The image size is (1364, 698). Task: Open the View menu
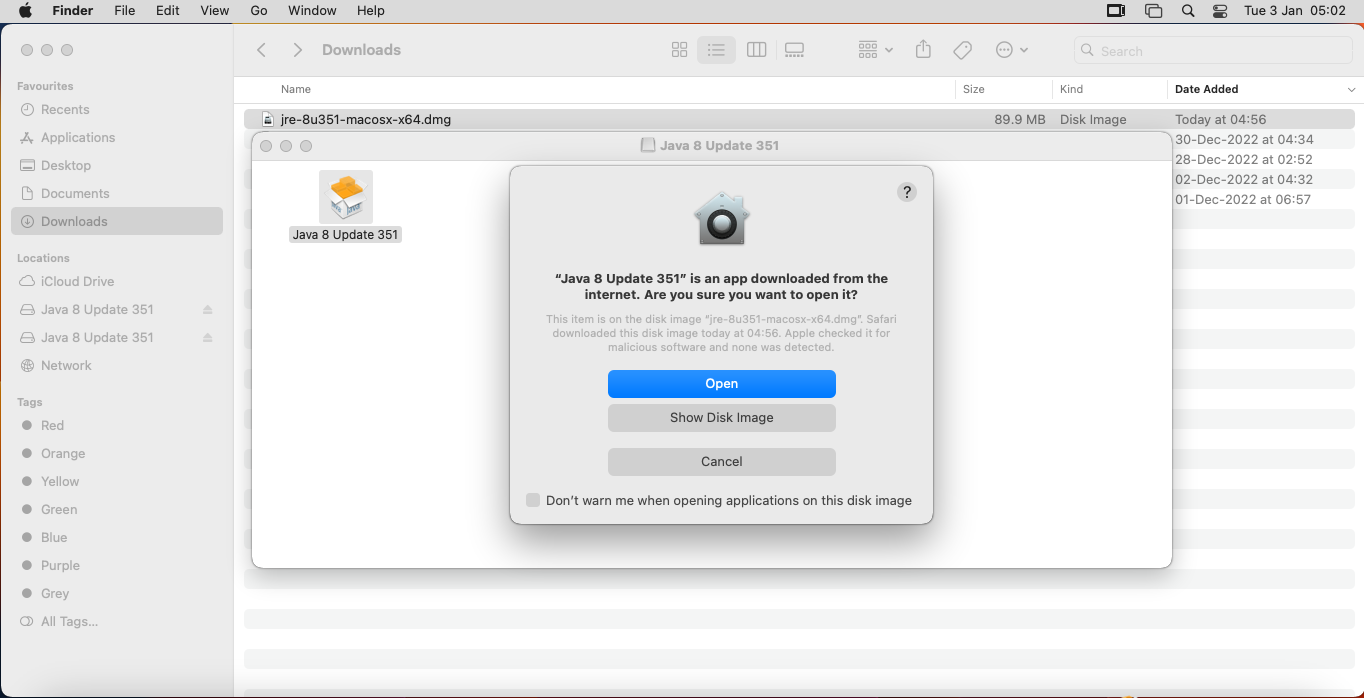click(x=215, y=11)
